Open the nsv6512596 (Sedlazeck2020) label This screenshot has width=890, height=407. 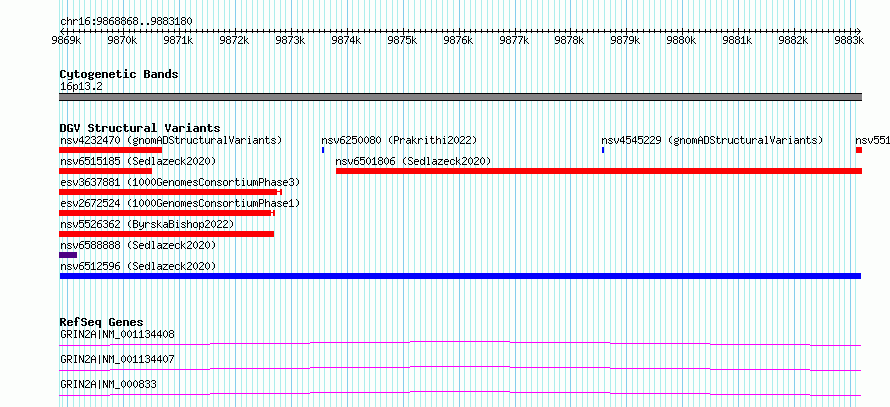[x=138, y=266]
